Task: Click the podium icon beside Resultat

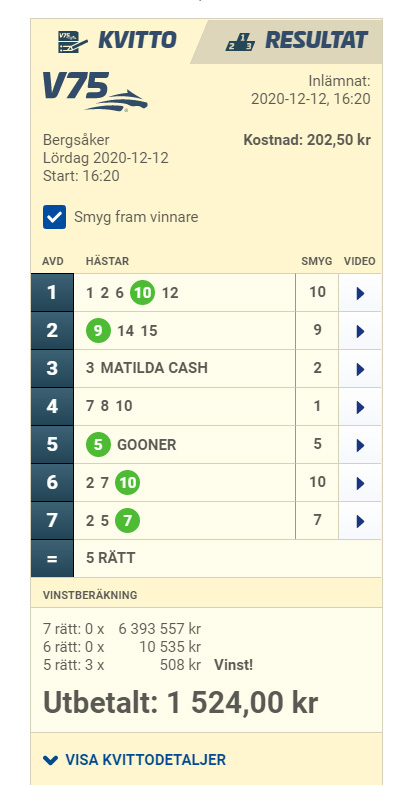Action: (240, 42)
